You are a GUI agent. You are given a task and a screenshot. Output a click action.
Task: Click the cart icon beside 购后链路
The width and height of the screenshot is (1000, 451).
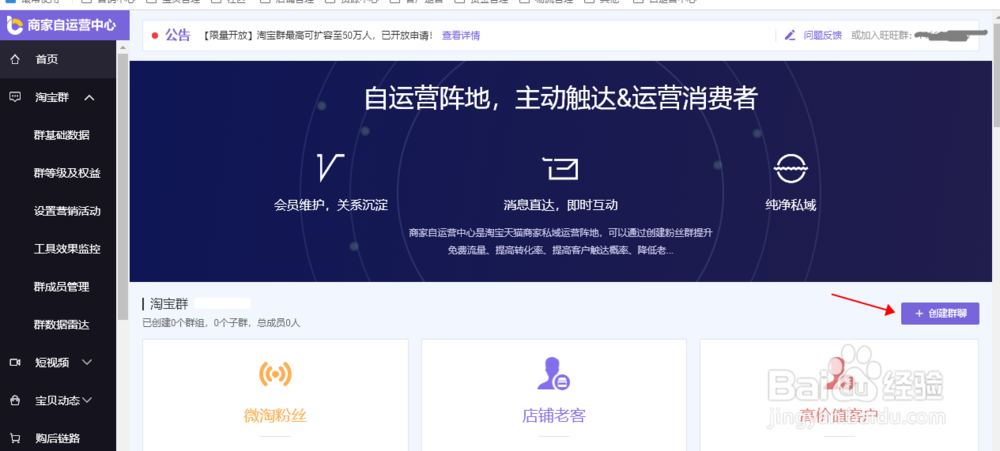click(15, 439)
